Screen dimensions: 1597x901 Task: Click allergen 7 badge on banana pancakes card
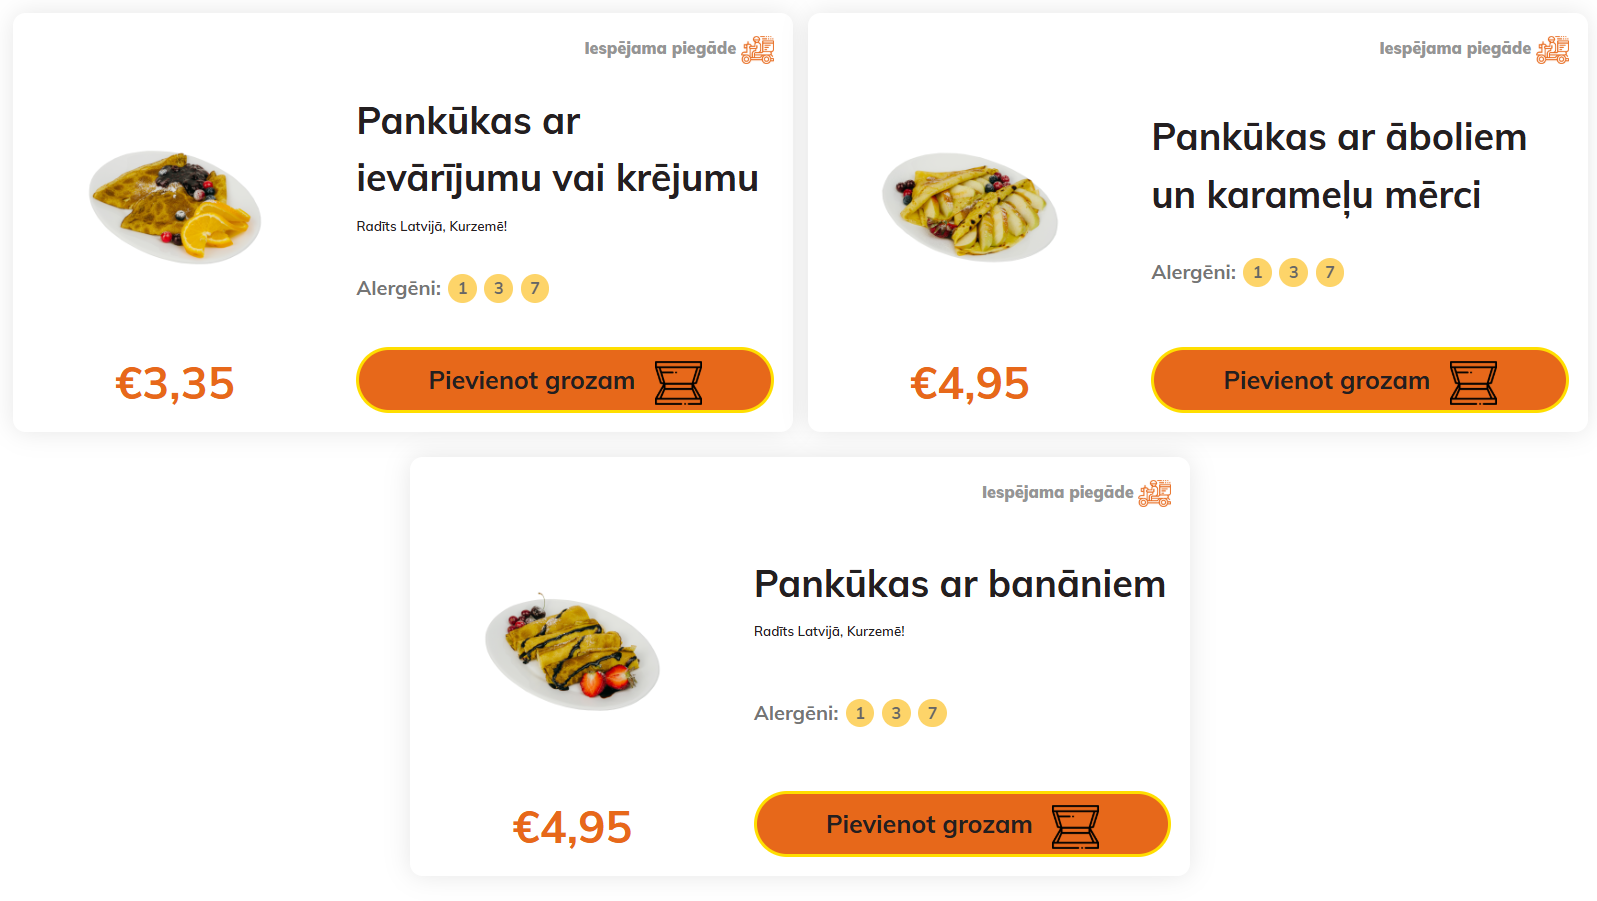point(932,713)
